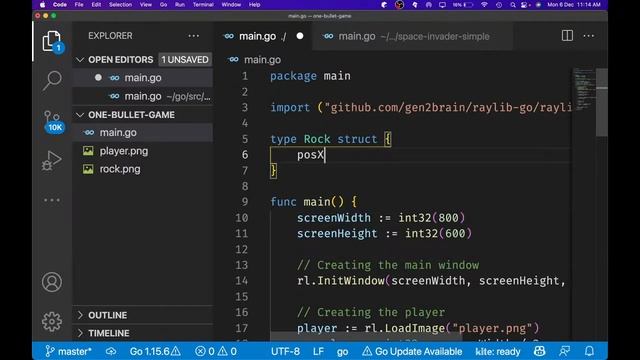Click the code minimap
This screenshot has height=360, width=640.
pos(583,90)
